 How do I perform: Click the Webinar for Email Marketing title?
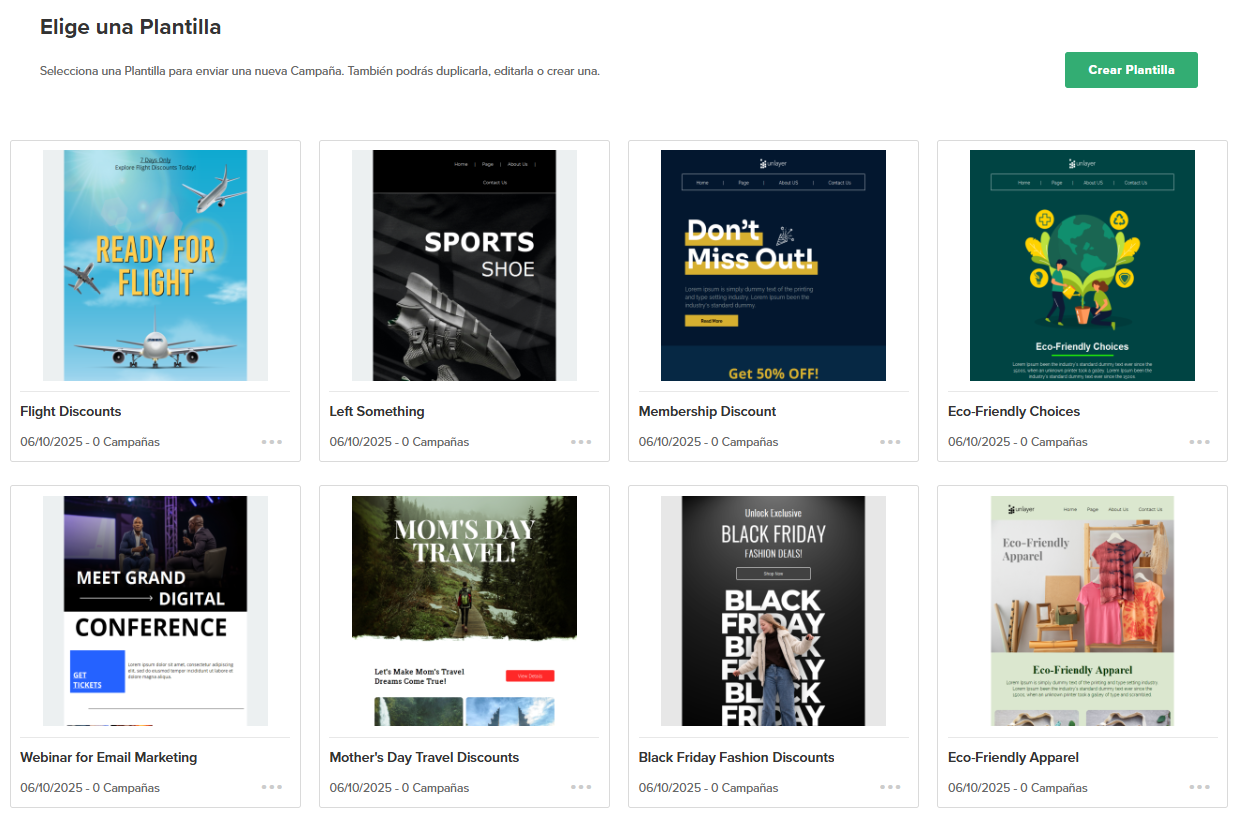point(108,757)
